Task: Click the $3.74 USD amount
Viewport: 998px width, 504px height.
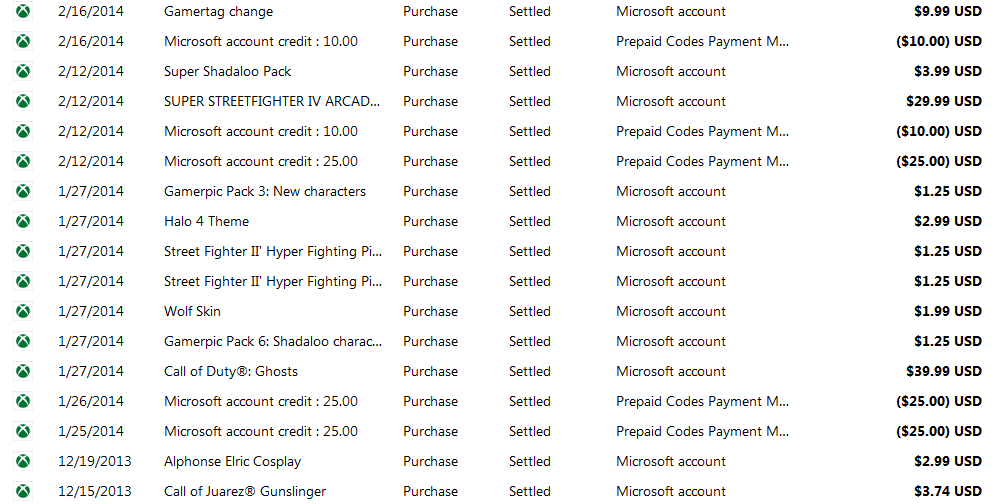Action: point(948,491)
